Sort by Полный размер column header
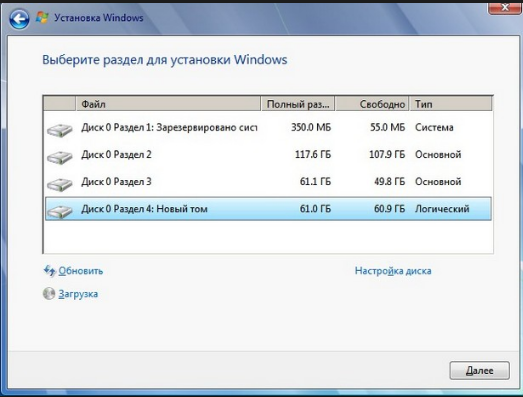The width and height of the screenshot is (523, 397). click(x=298, y=104)
